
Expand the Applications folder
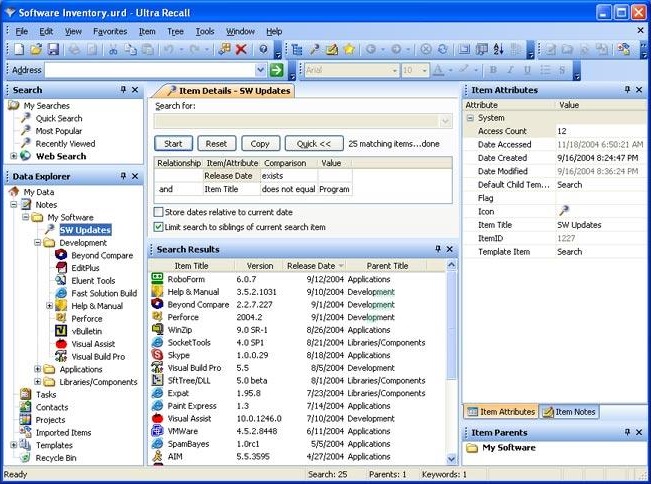pyautogui.click(x=37, y=369)
